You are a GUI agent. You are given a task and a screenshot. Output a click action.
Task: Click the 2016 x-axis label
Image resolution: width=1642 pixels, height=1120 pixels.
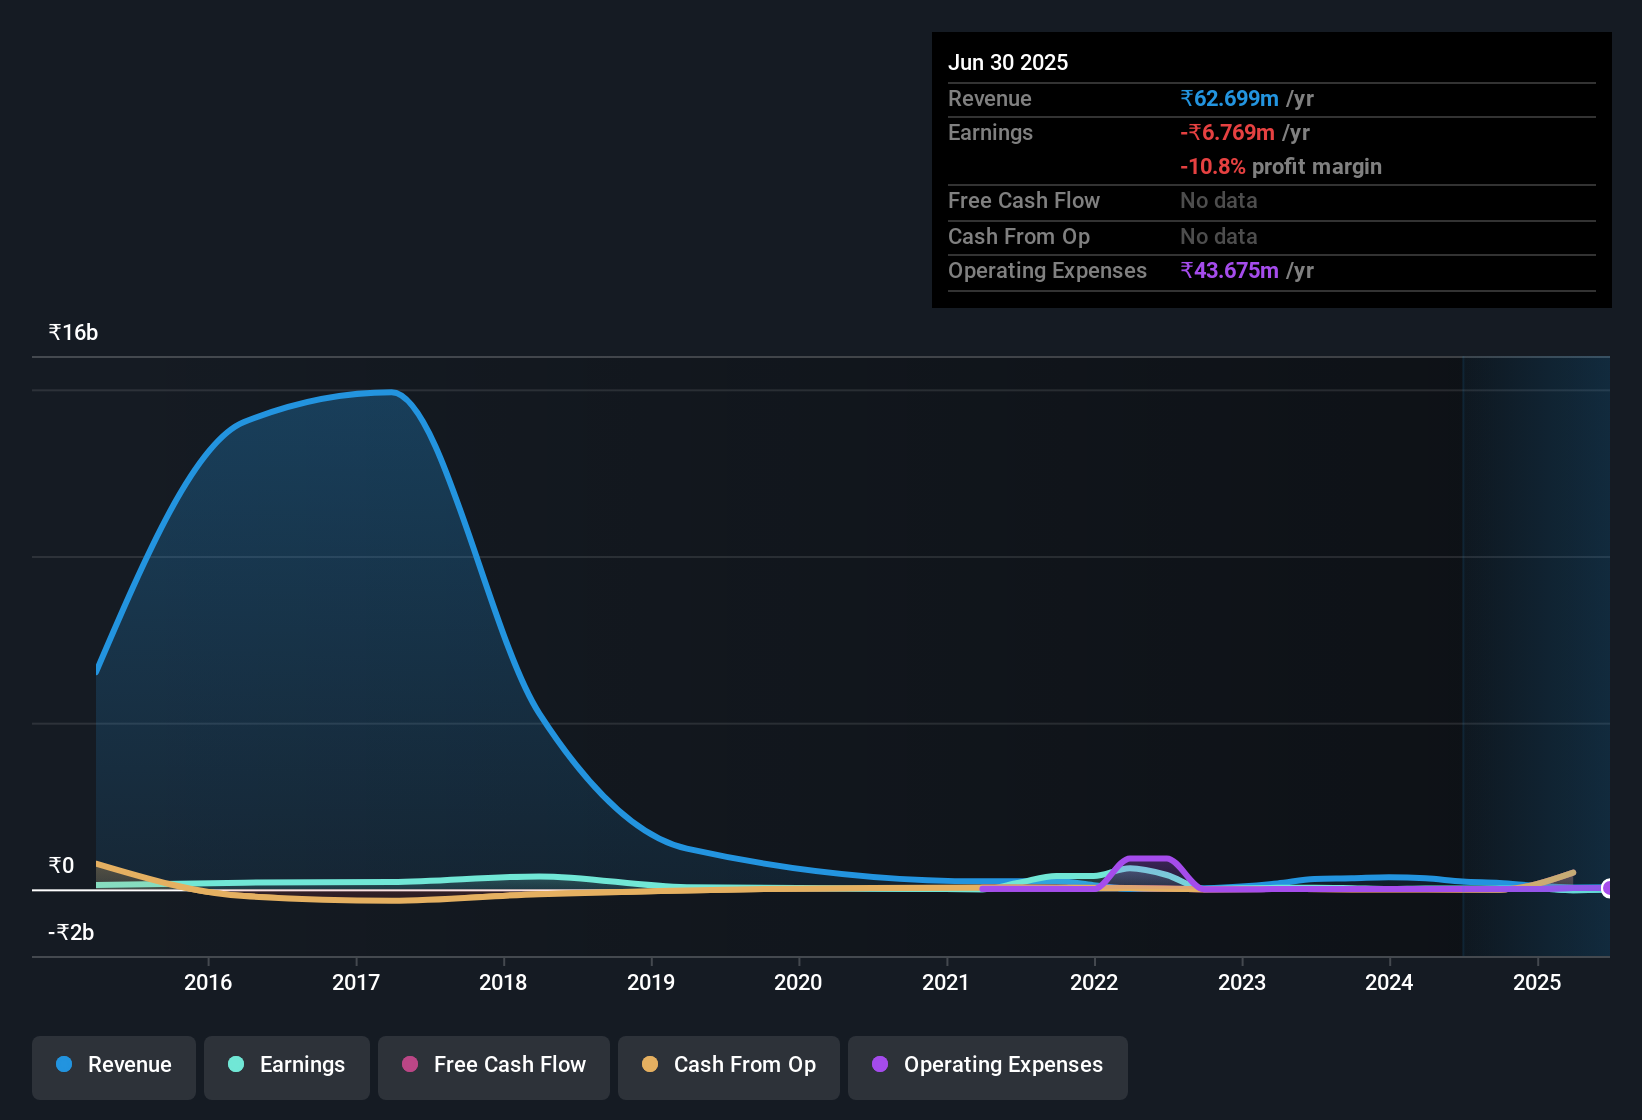click(x=208, y=982)
